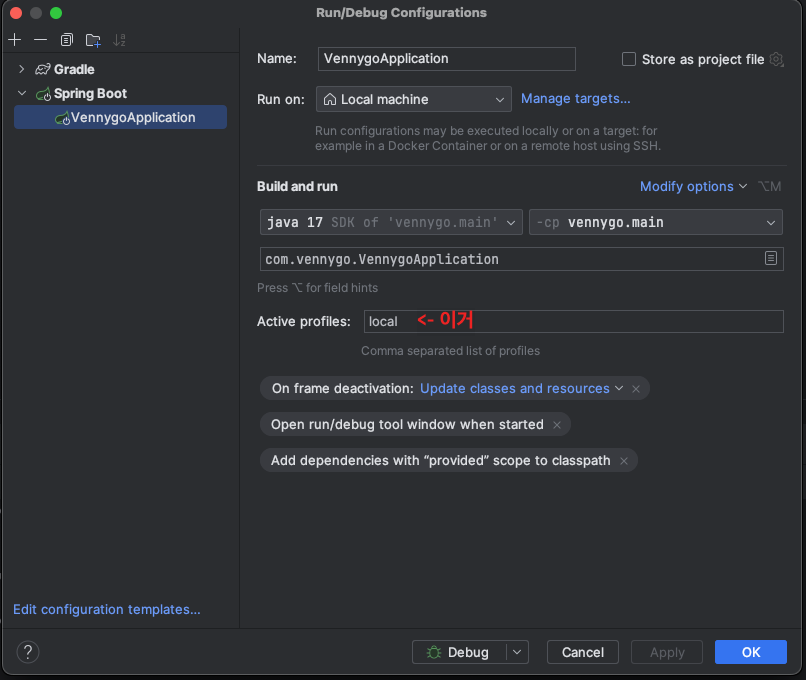Select the Spring Boot category label
Viewport: 806px width, 680px height.
pos(90,94)
